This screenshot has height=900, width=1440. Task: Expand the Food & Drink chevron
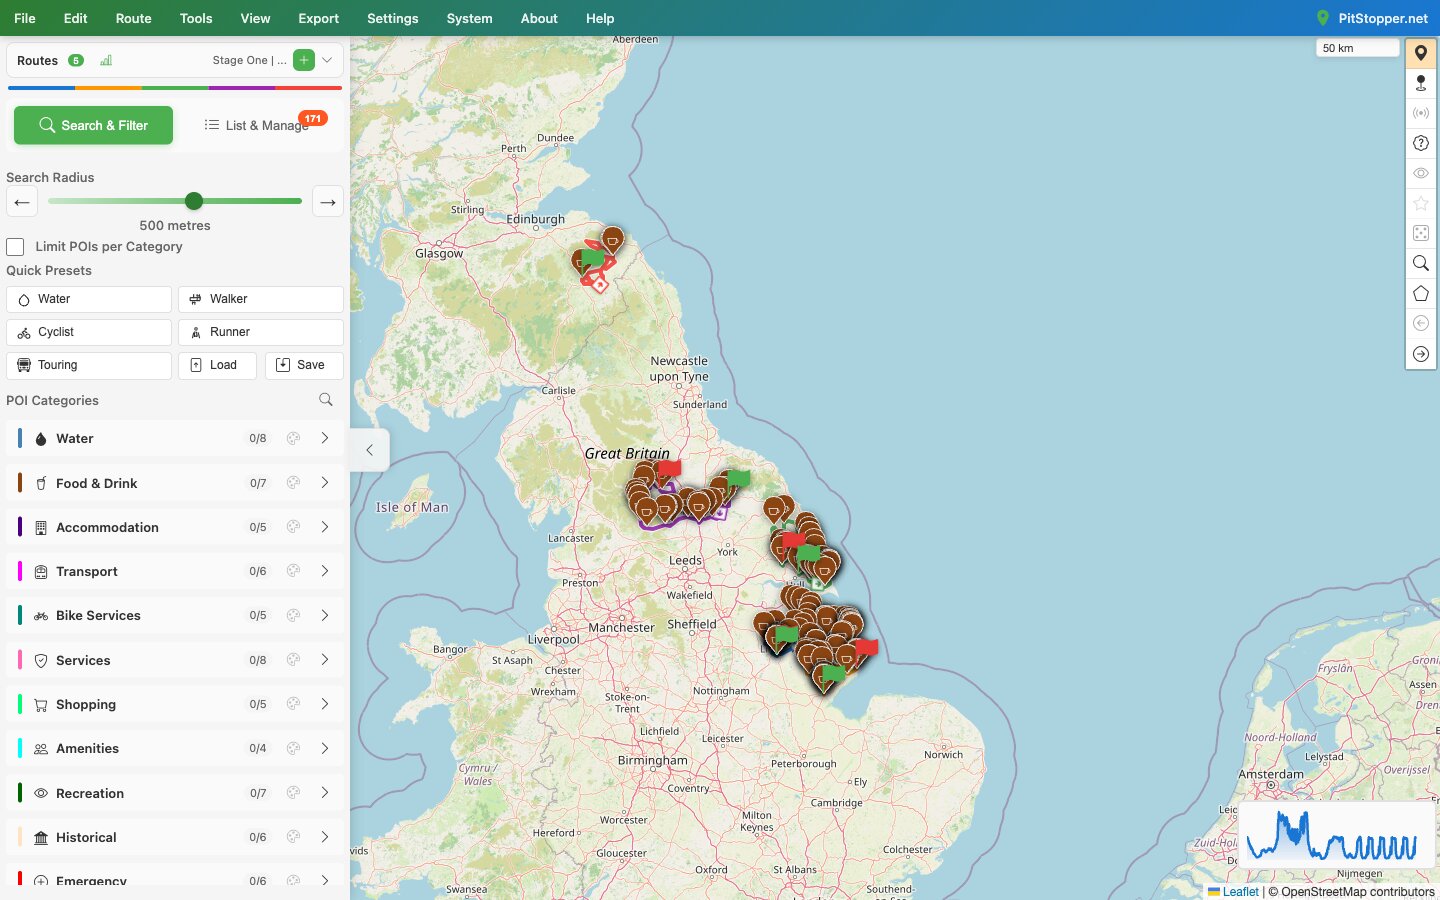pyautogui.click(x=325, y=483)
